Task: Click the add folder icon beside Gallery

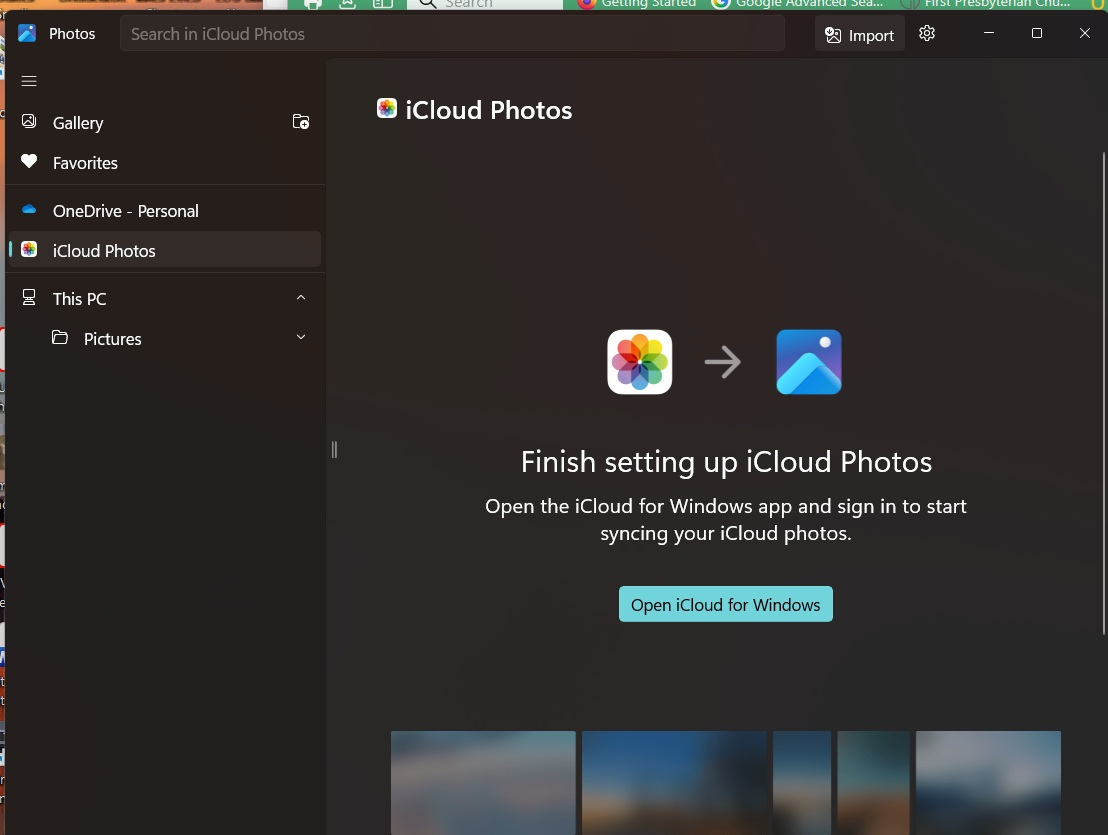Action: [300, 122]
